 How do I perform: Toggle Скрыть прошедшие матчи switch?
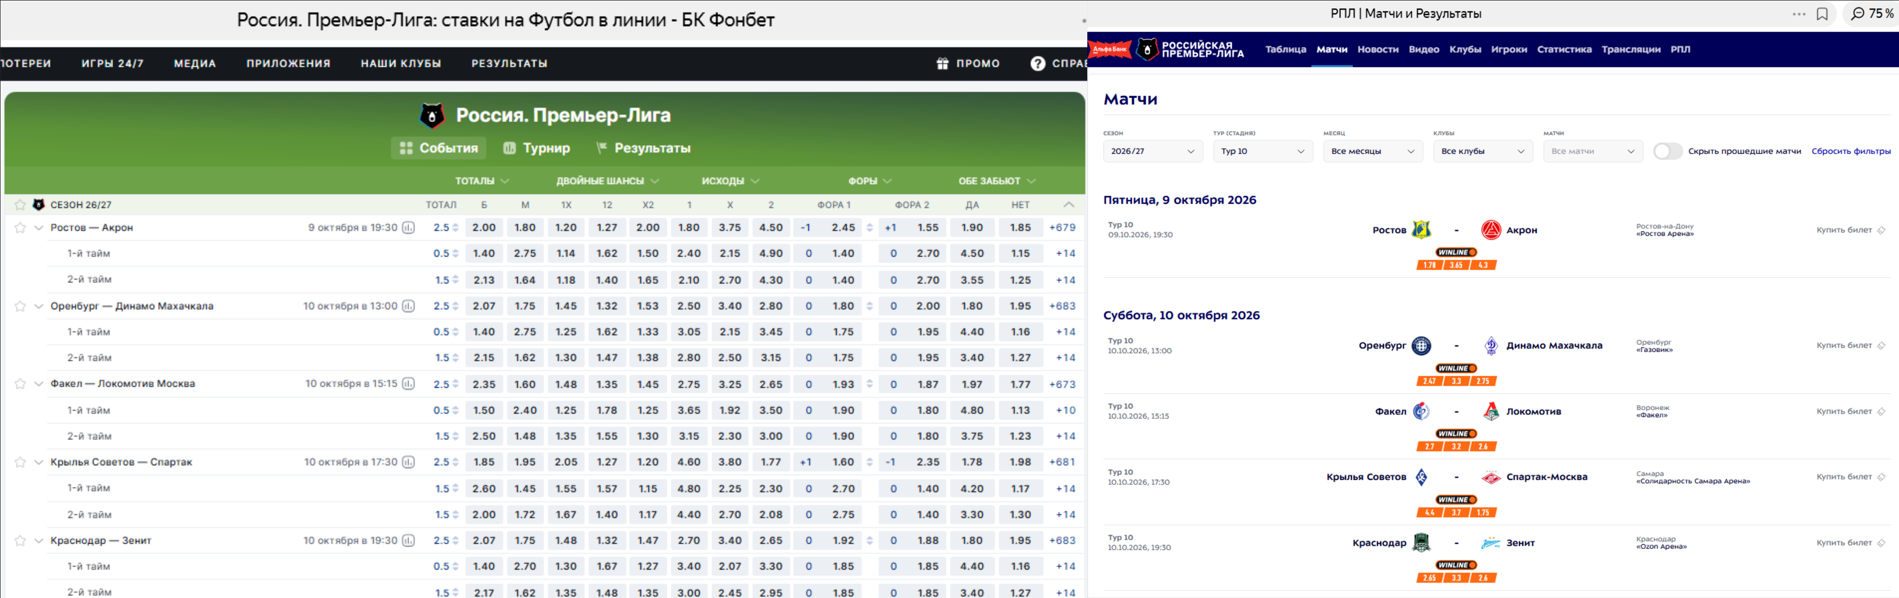point(1667,151)
